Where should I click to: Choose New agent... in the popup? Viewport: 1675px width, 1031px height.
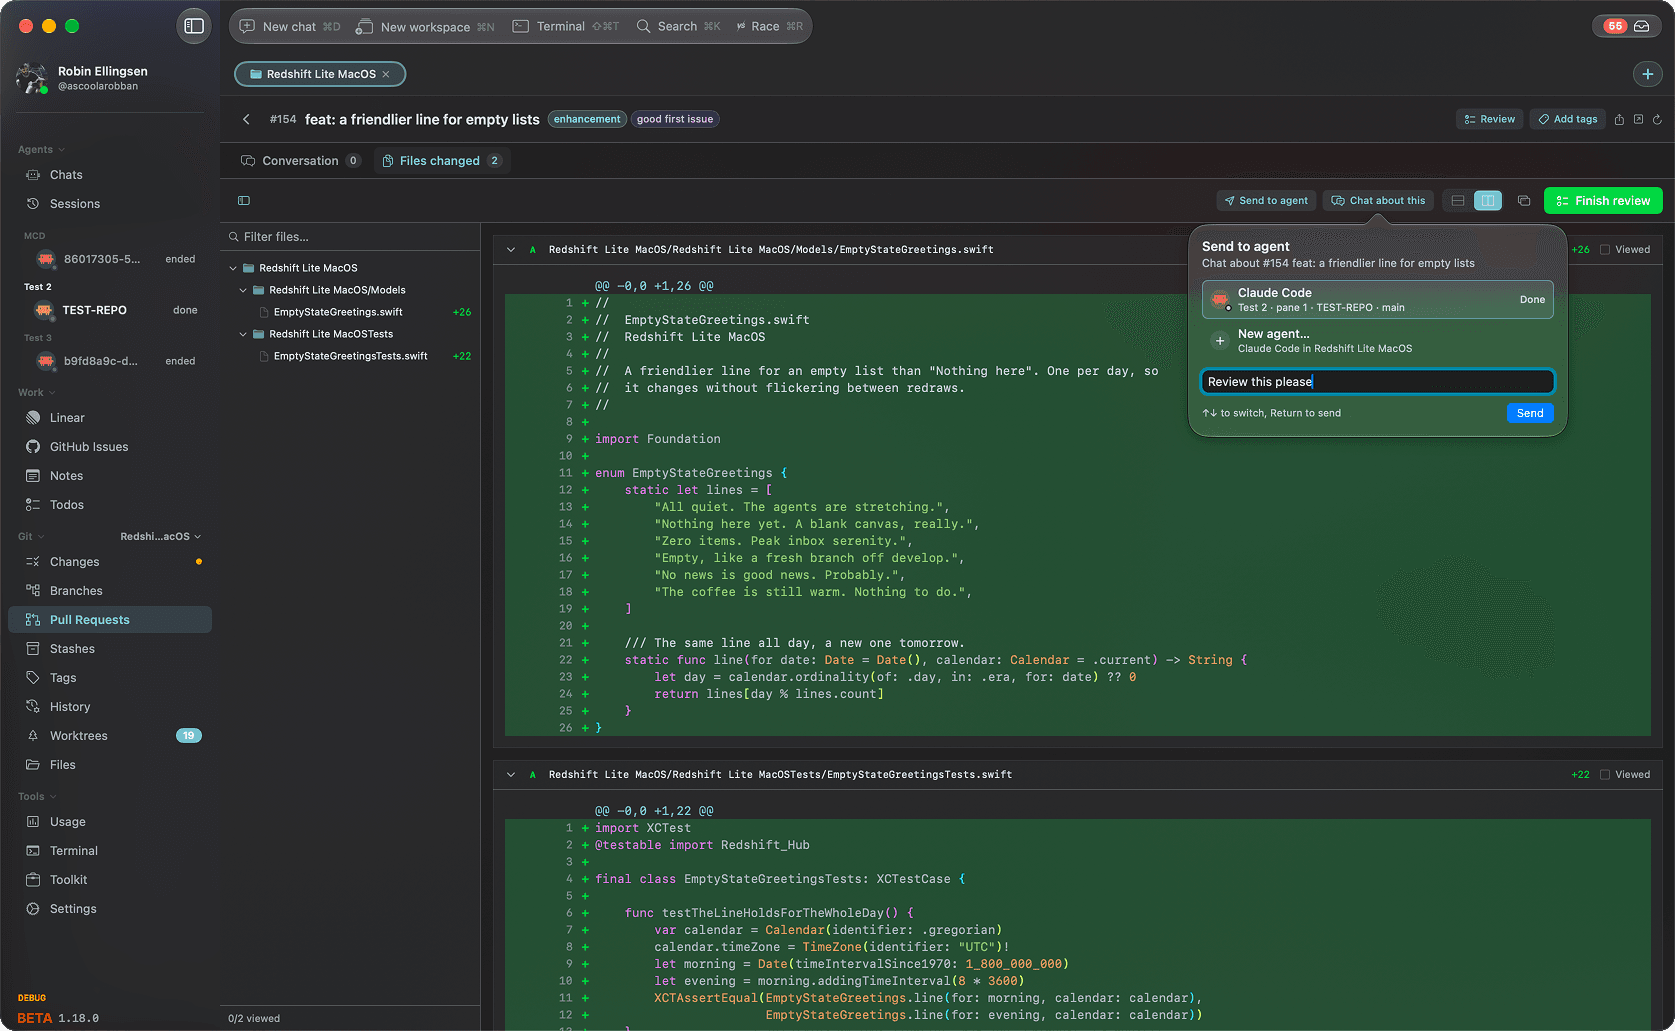point(1377,341)
